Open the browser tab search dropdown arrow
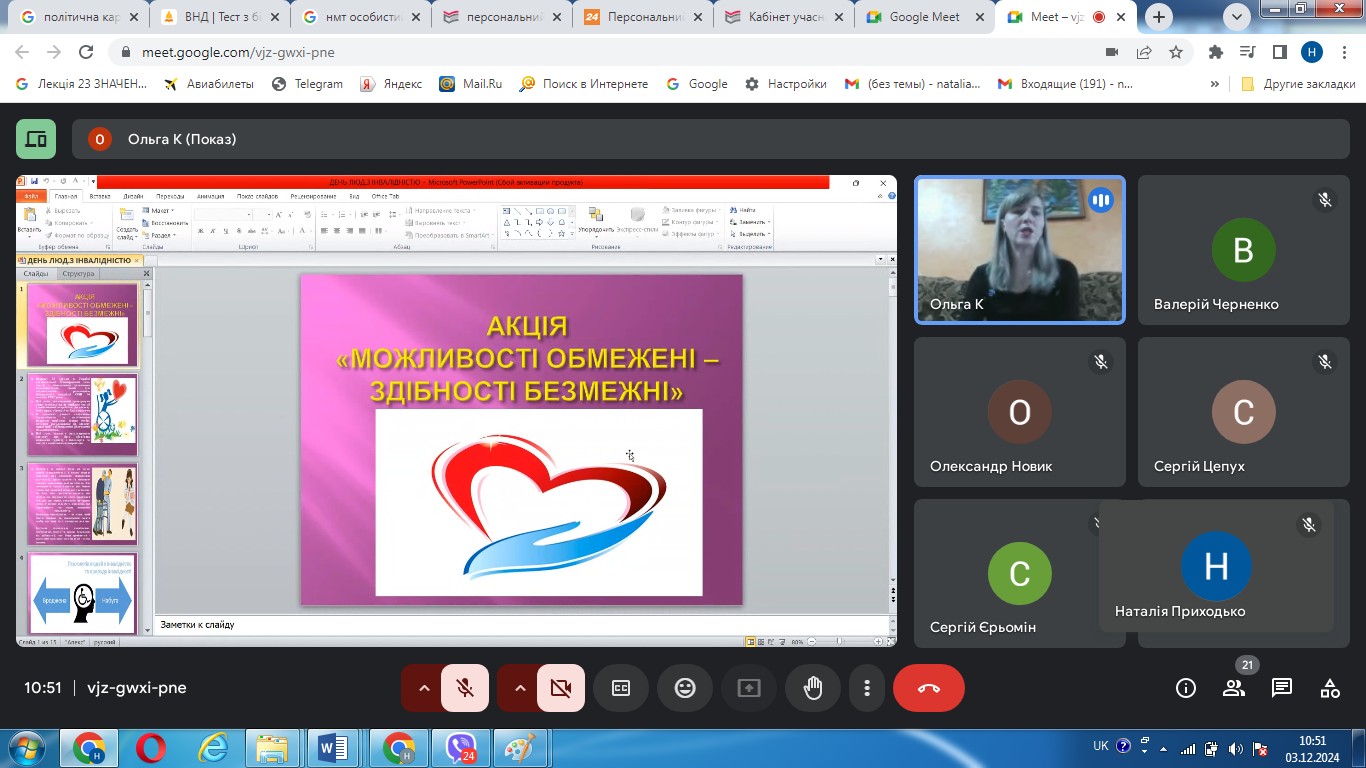 point(1237,17)
